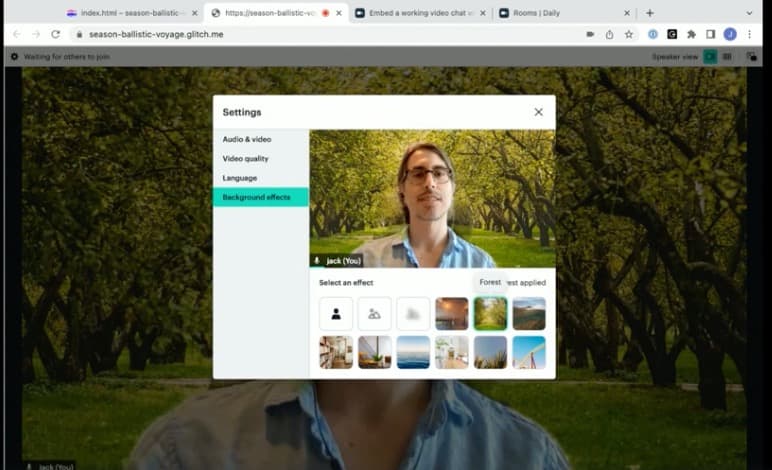This screenshot has width=772, height=470.
Task: Select the soft background blur effect
Action: point(374,313)
